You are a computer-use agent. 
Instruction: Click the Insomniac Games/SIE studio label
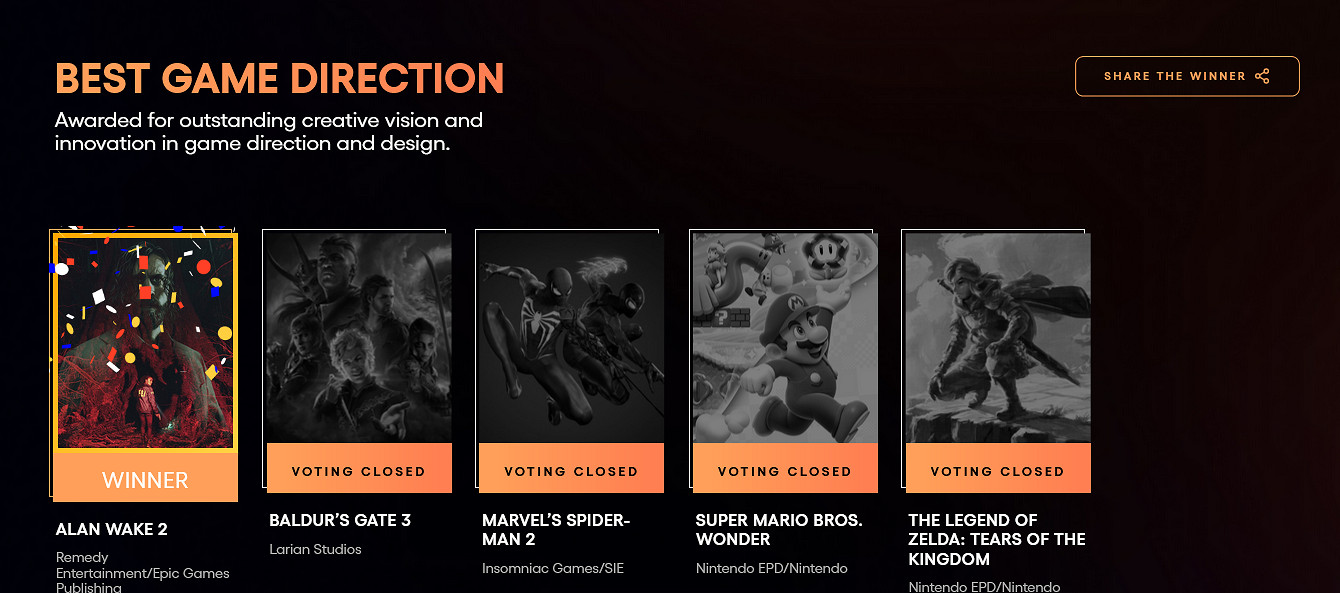click(551, 568)
